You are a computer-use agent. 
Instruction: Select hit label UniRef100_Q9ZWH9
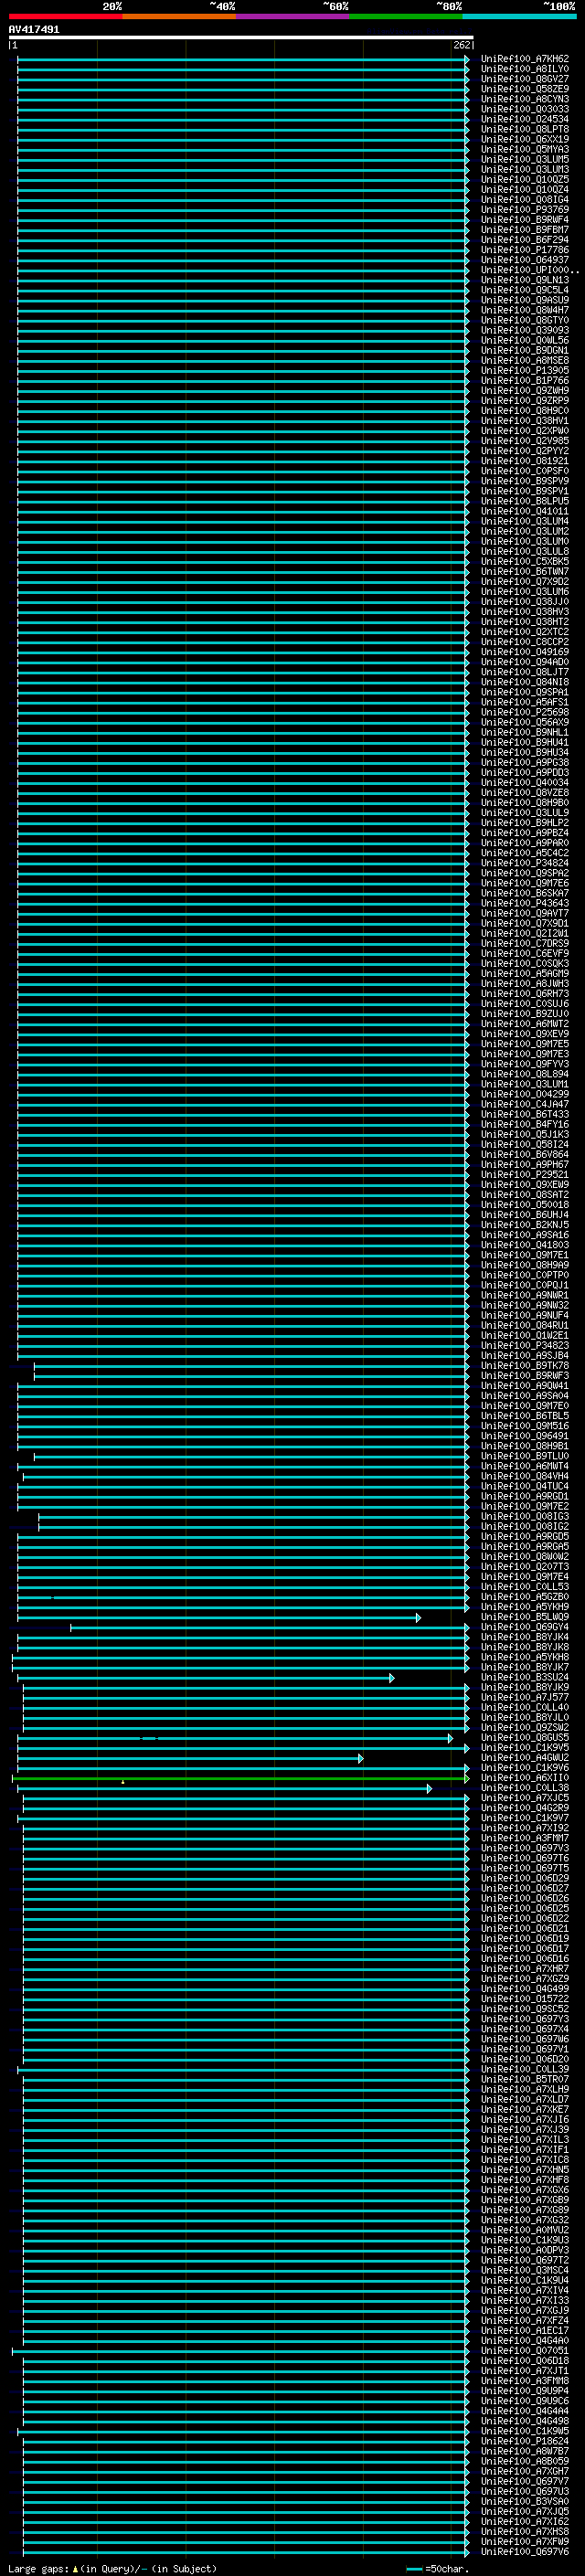tap(525, 391)
